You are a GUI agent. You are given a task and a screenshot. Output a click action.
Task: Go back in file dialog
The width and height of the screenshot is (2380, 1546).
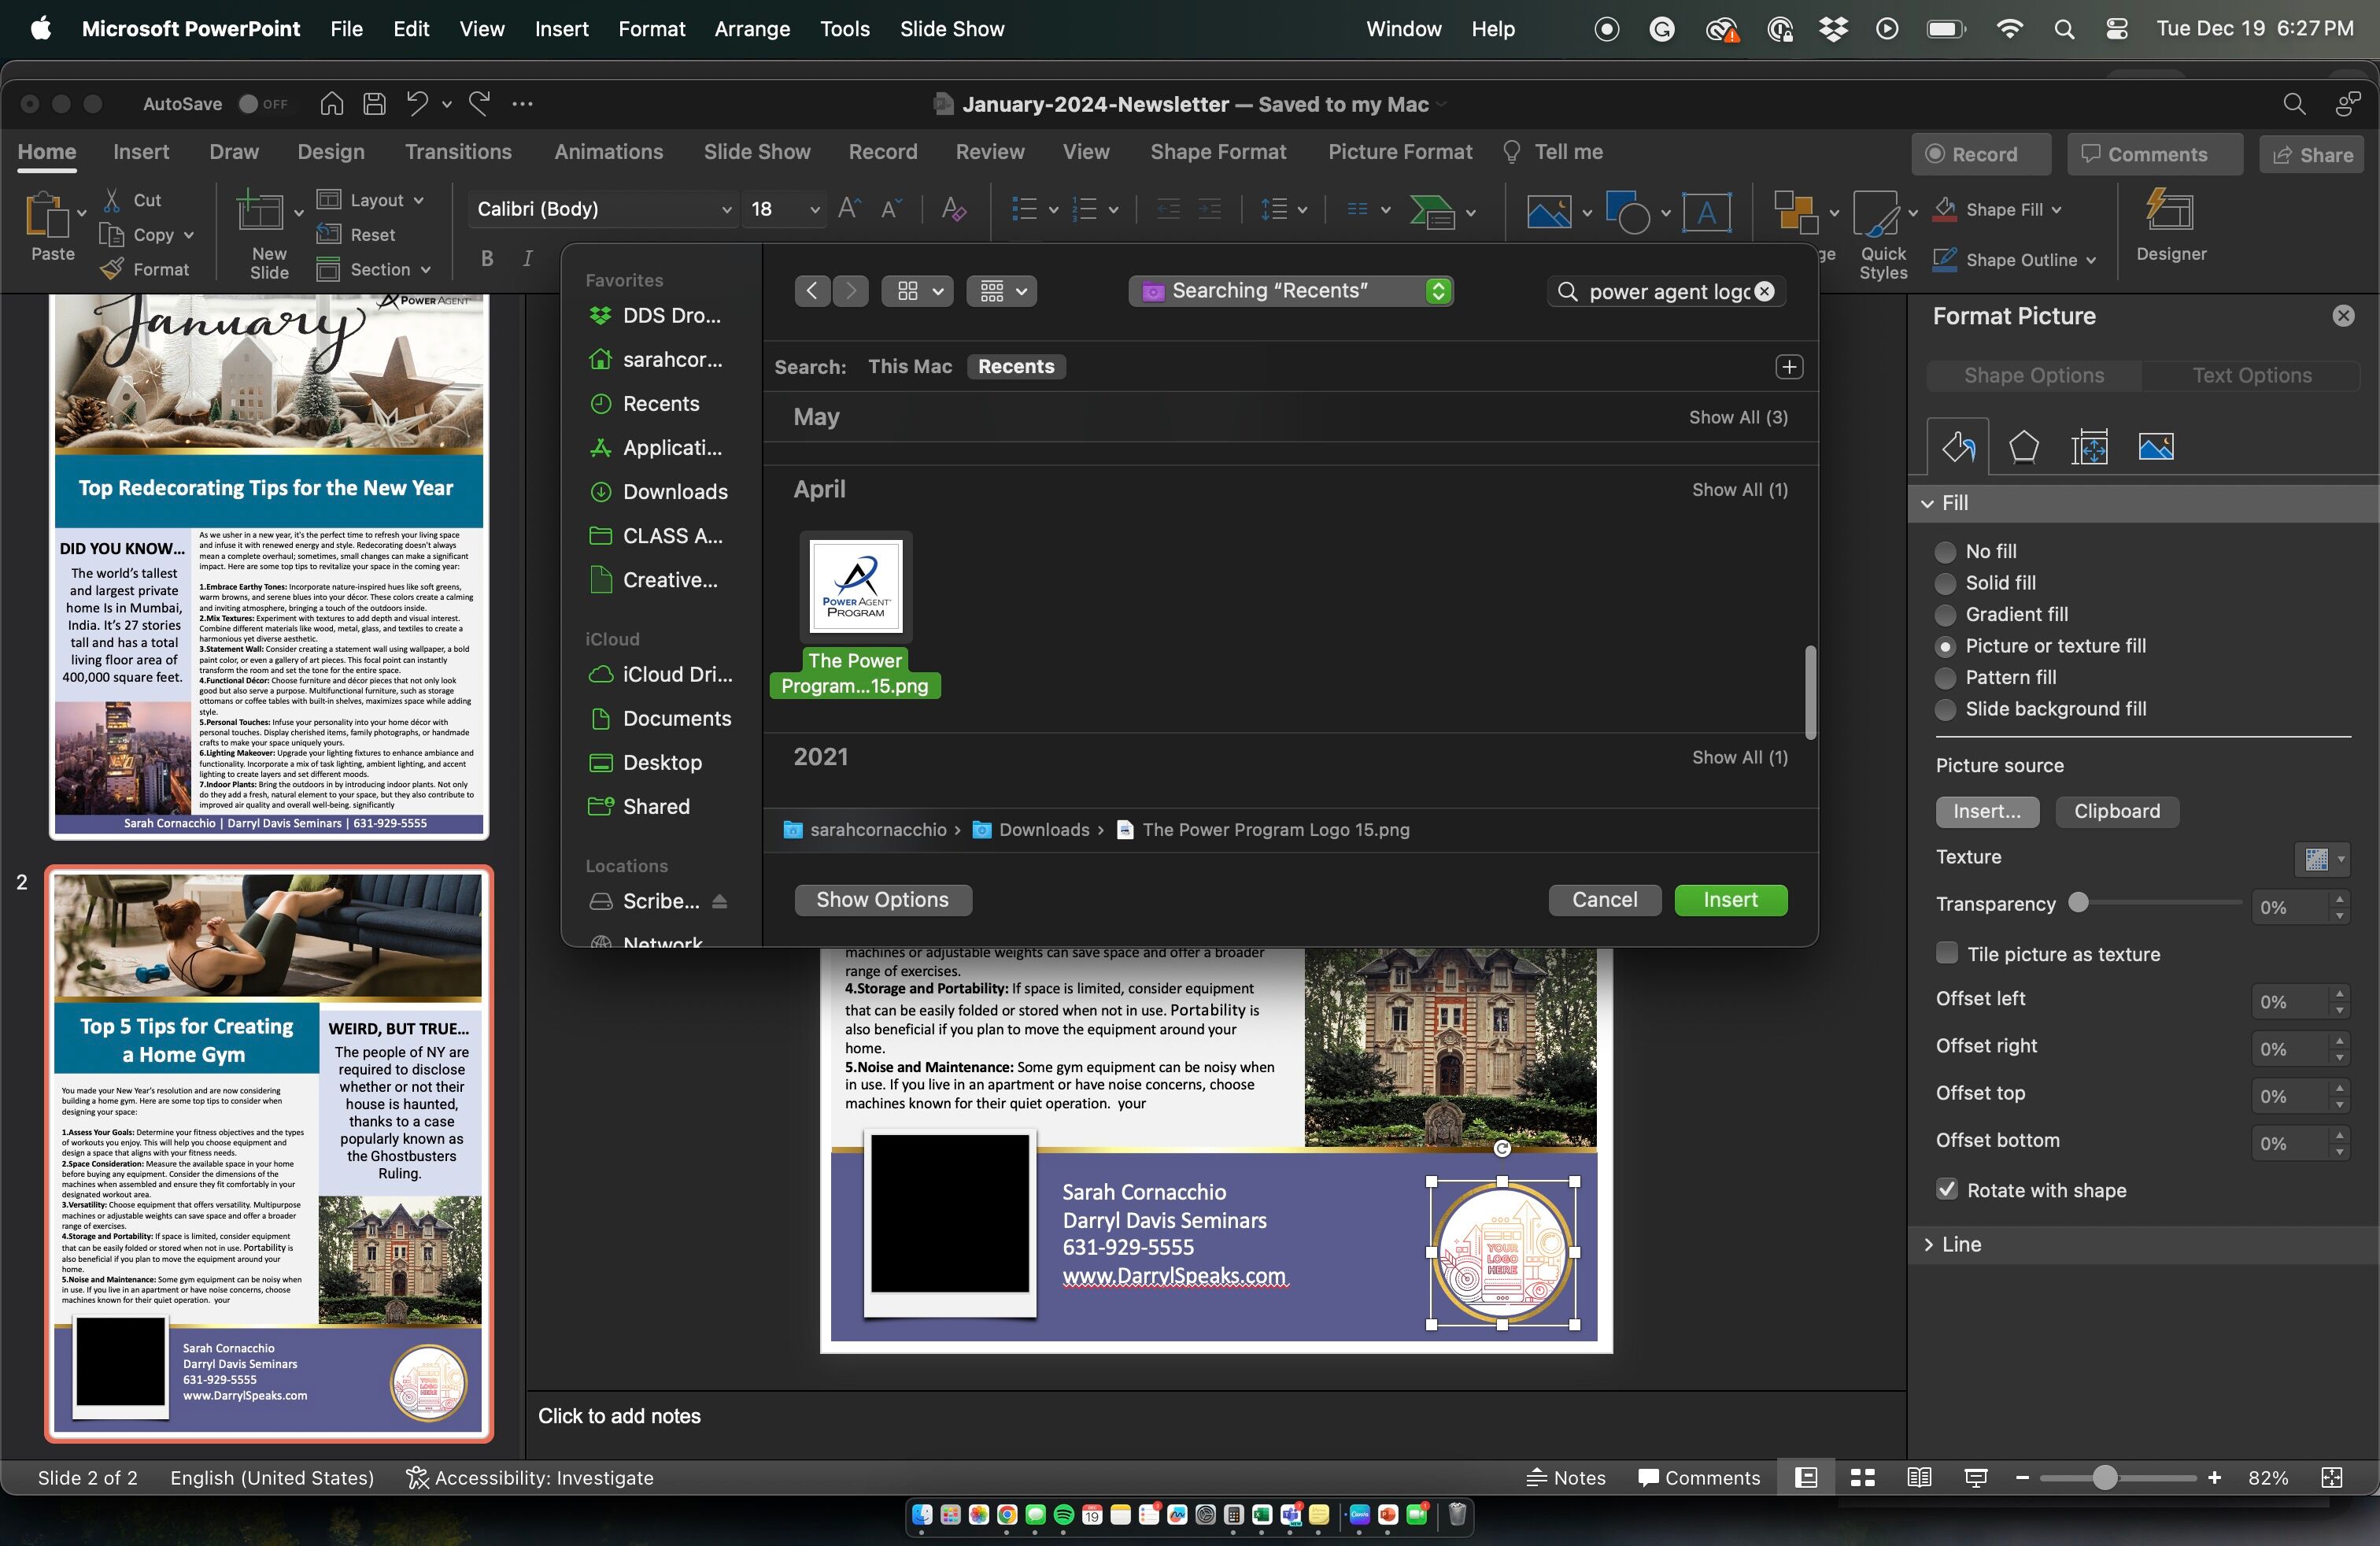click(812, 291)
